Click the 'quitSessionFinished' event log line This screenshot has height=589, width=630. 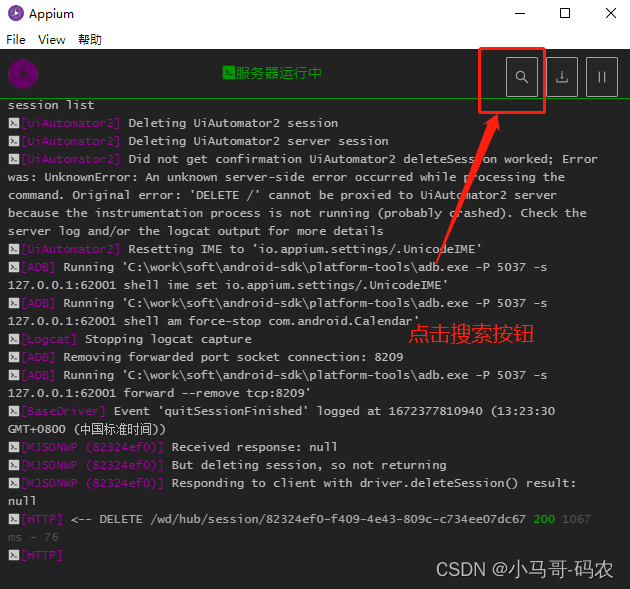click(x=281, y=420)
